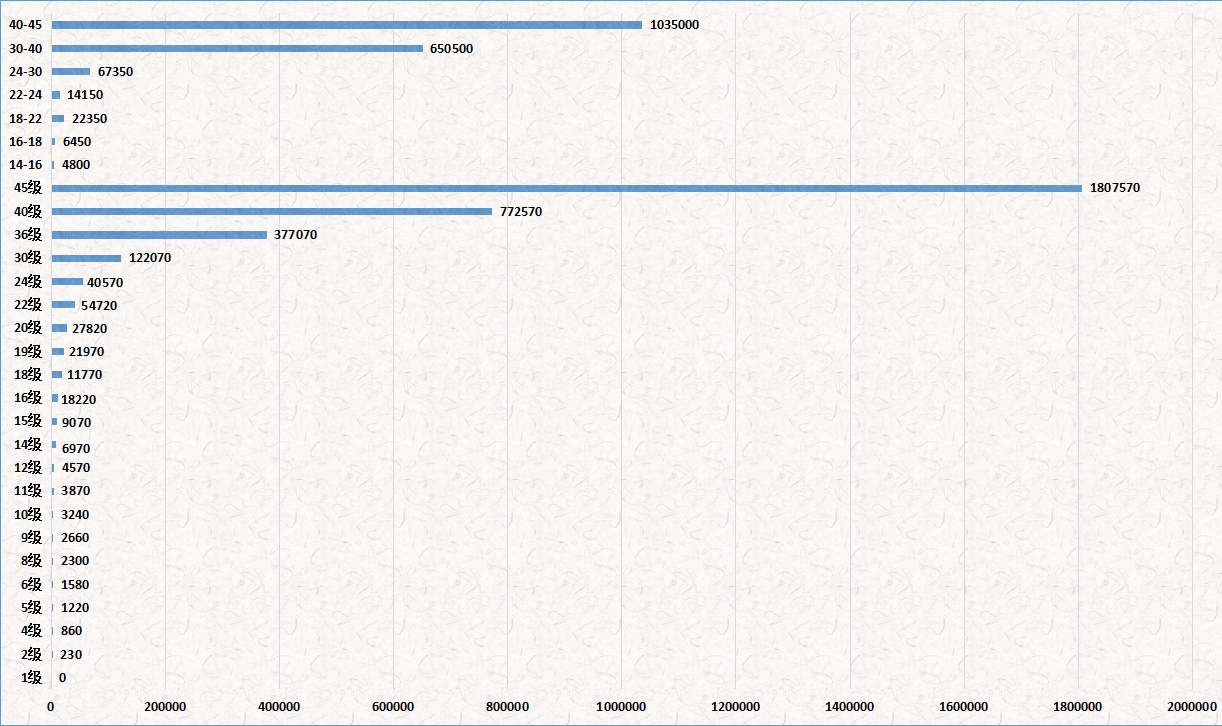The height and width of the screenshot is (726, 1222).
Task: Select the 1000000 horizontal axis tick label
Action: click(622, 707)
